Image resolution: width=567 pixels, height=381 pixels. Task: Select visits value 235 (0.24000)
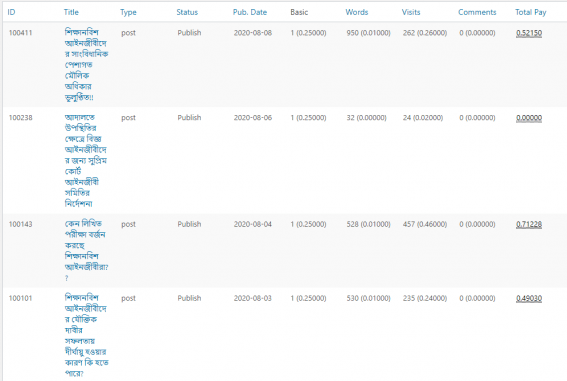tap(425, 299)
